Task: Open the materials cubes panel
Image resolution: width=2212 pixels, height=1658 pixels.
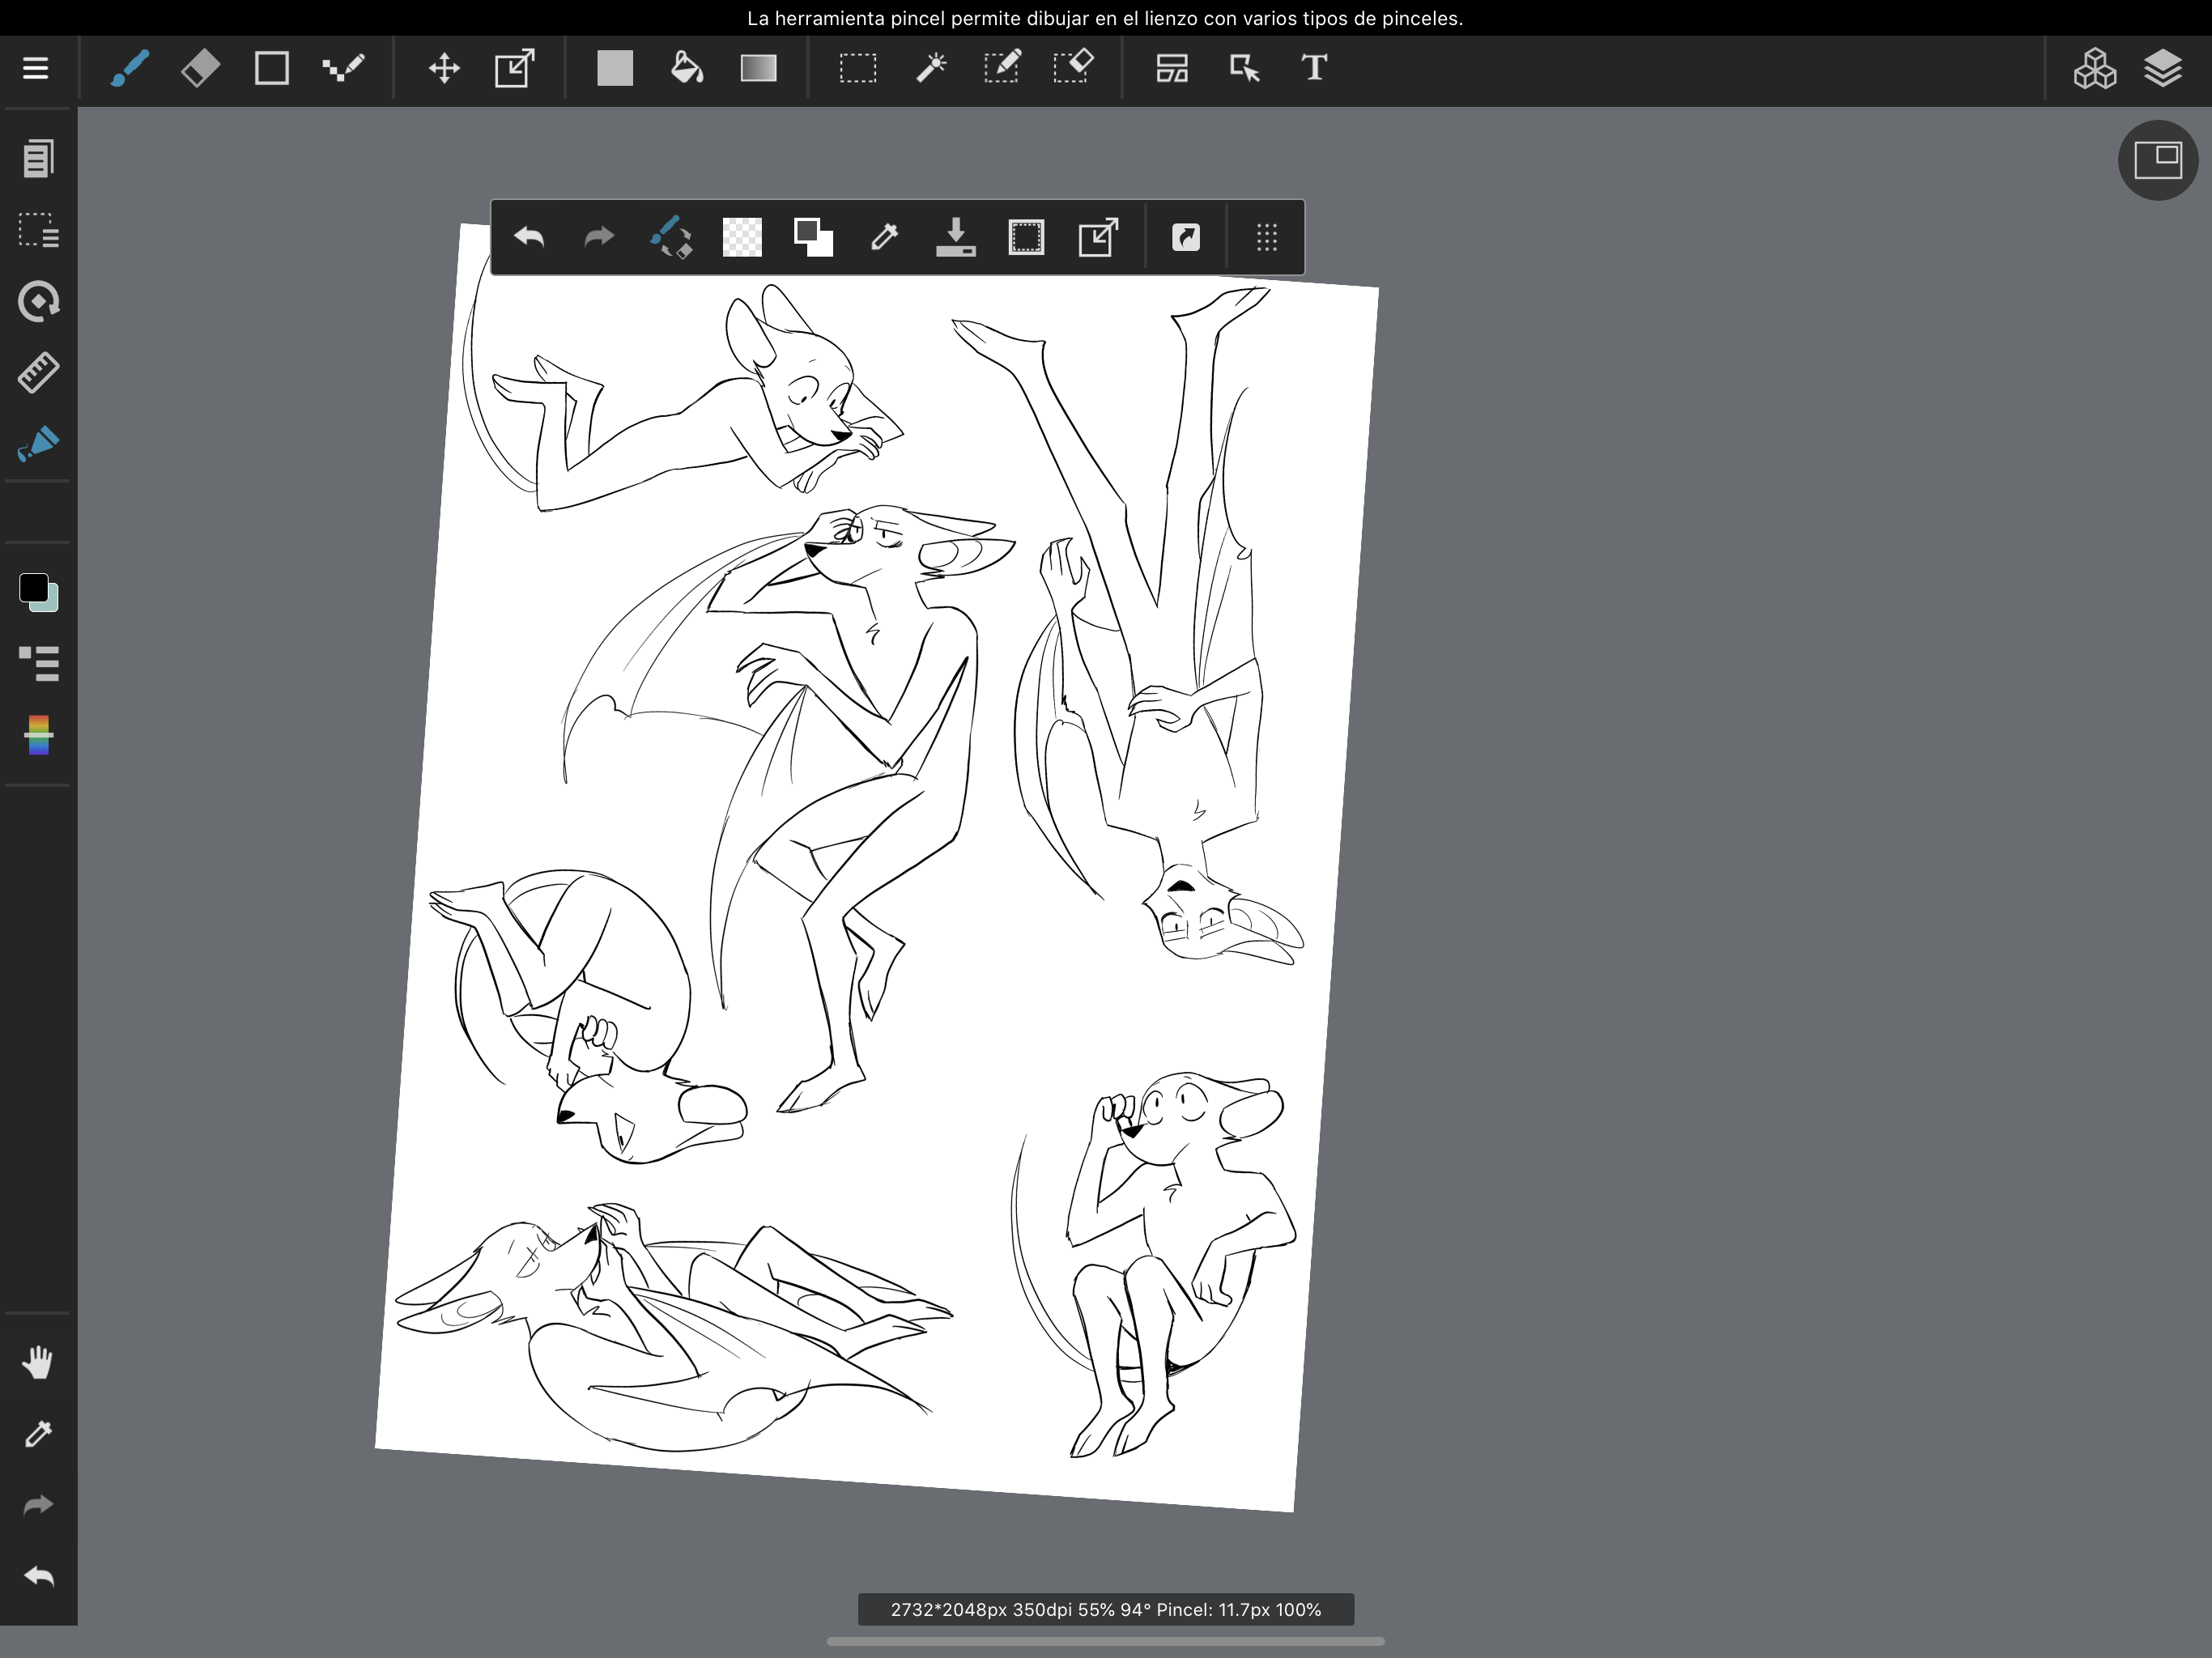Action: coord(2094,68)
